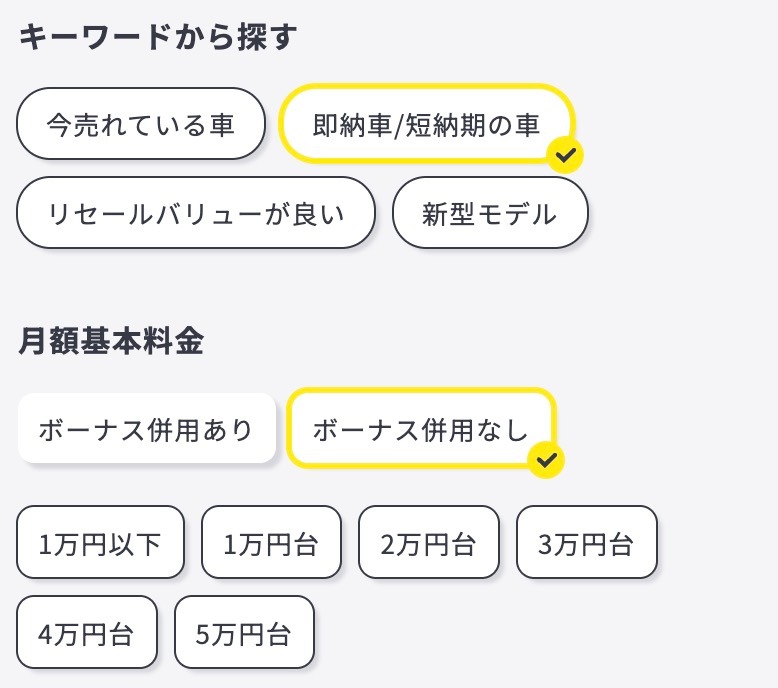This screenshot has height=688, width=778.
Task: Enable the リセールバリューが良い keyword filter
Action: point(196,213)
